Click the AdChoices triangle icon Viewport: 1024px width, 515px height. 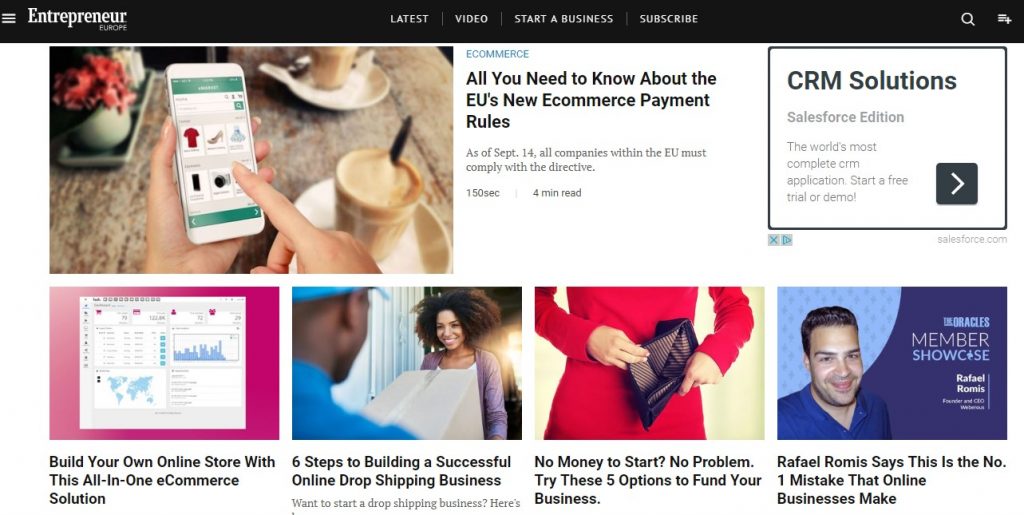pos(786,240)
